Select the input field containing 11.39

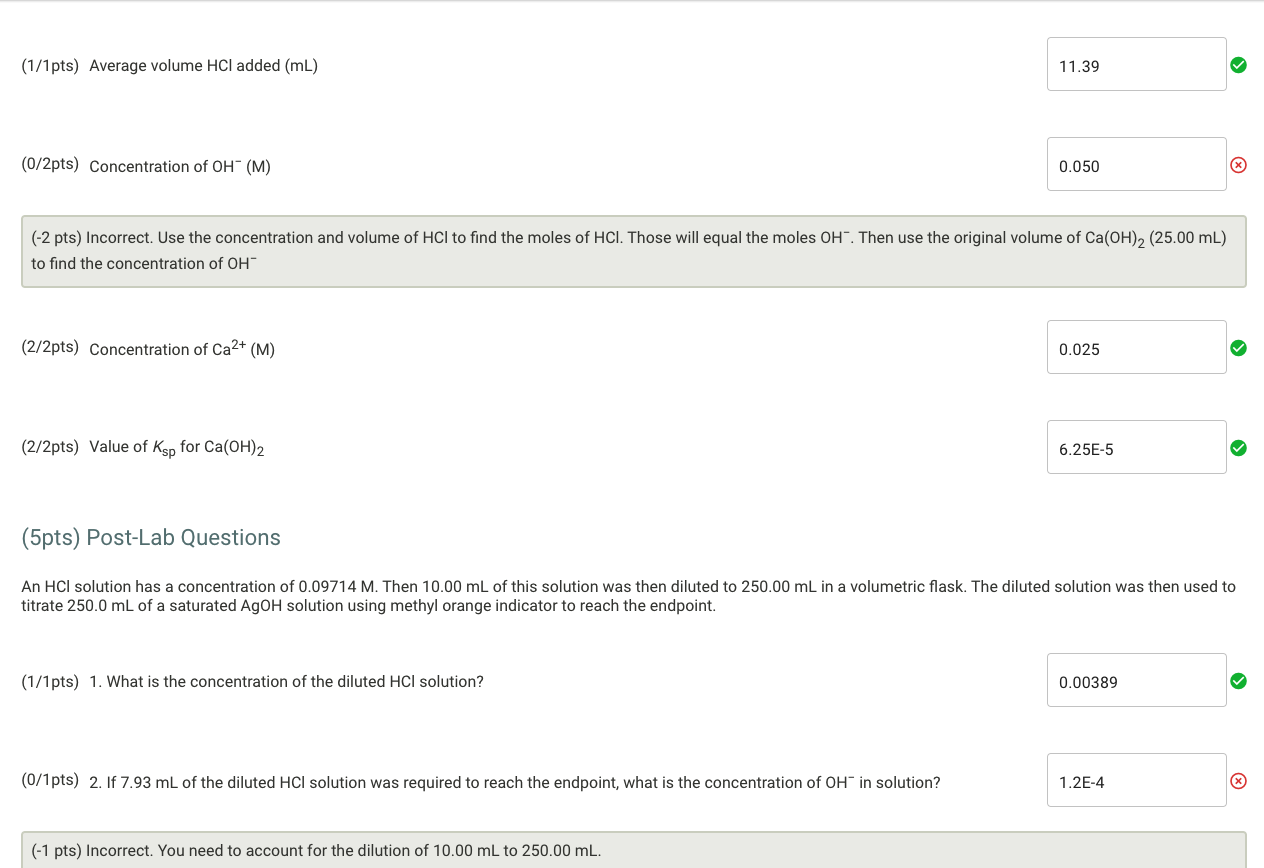coord(1136,64)
